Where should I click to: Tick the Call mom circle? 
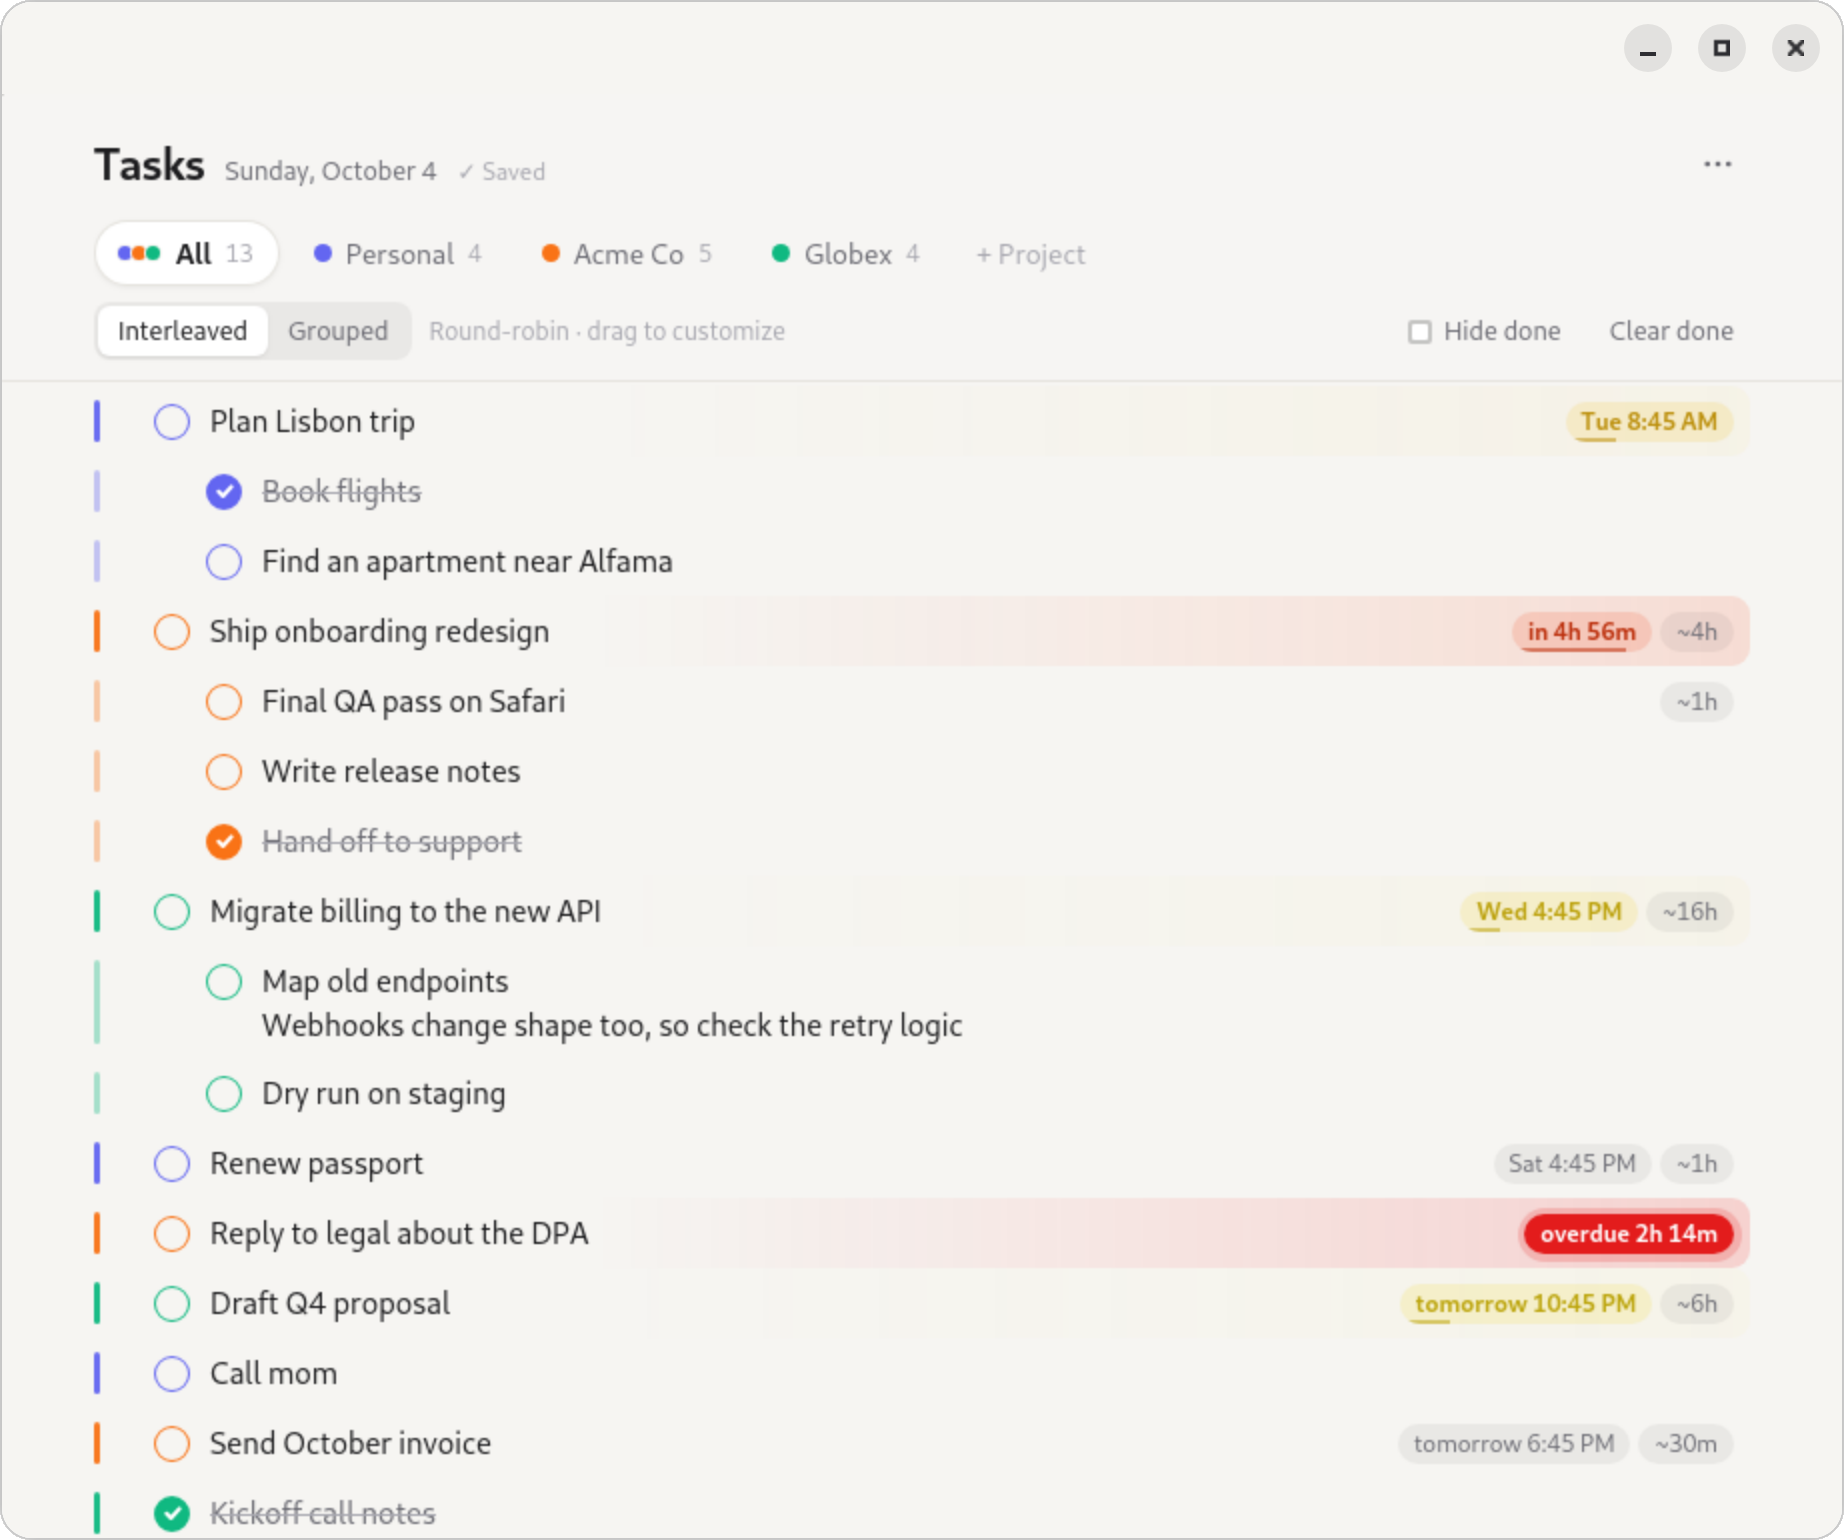click(x=172, y=1374)
